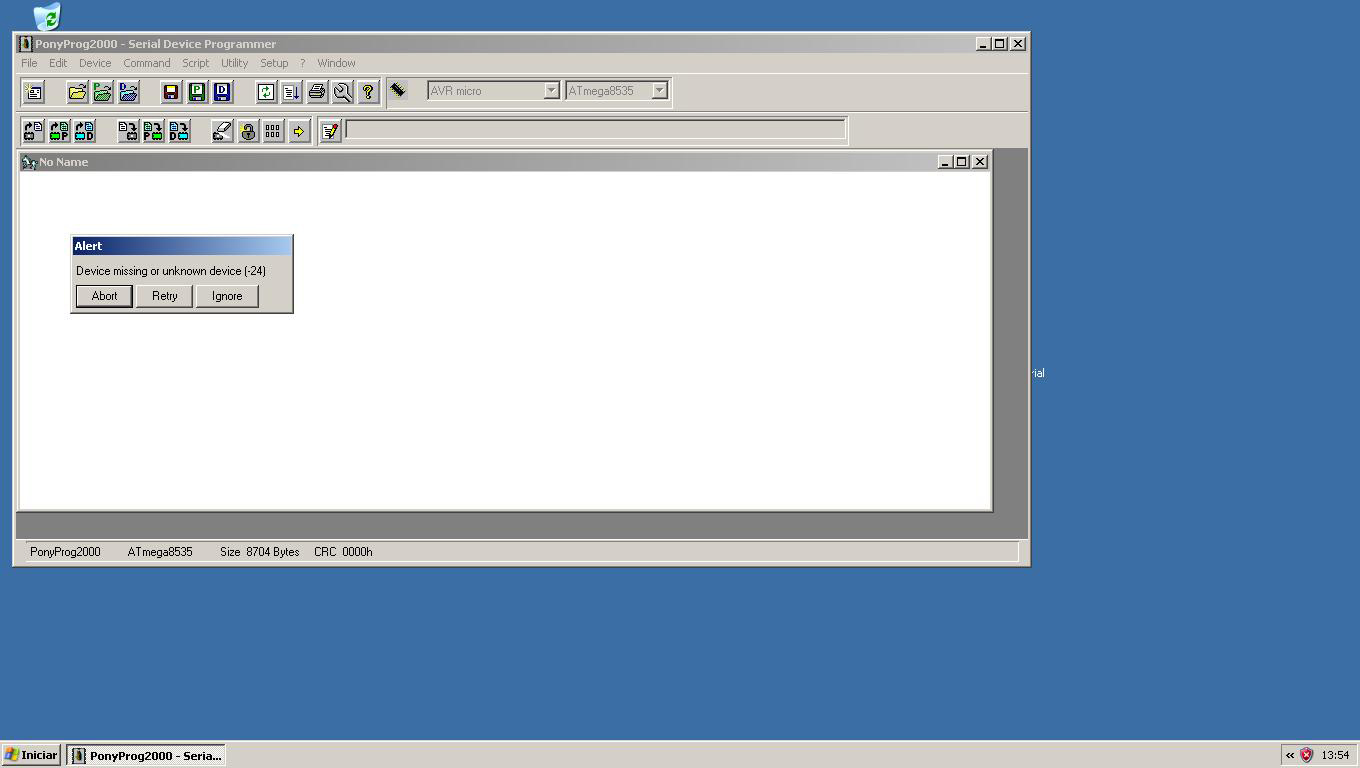Open the Window menu
This screenshot has height=768, width=1360.
coord(336,63)
